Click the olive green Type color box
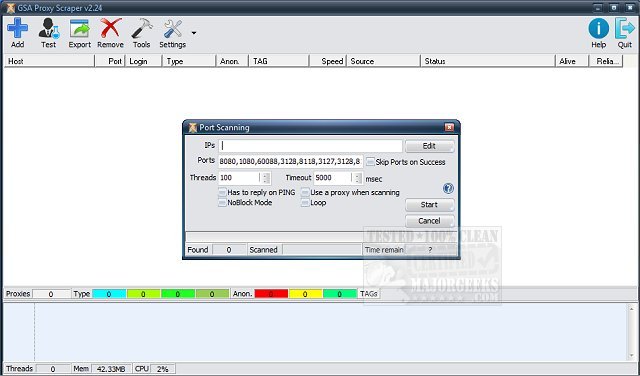The image size is (640, 376). coord(212,294)
